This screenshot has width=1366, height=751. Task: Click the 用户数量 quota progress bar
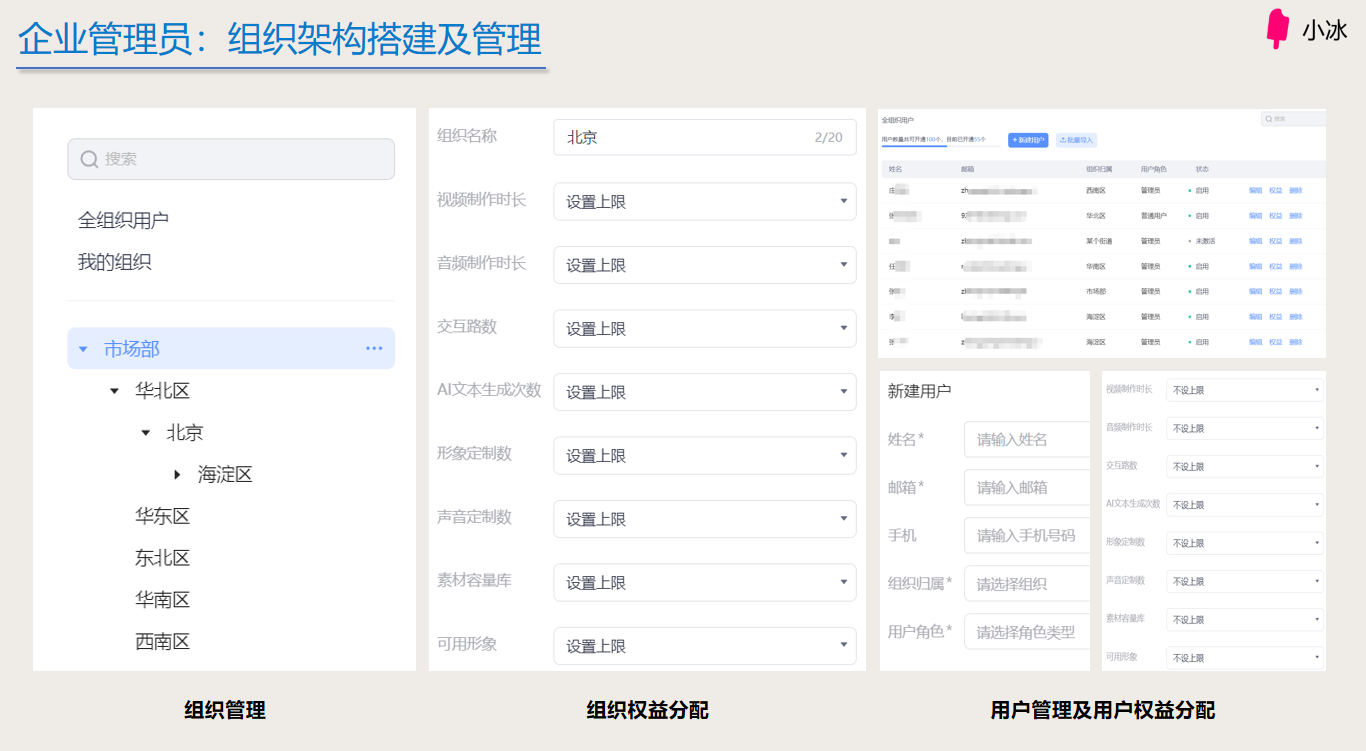tap(940, 146)
